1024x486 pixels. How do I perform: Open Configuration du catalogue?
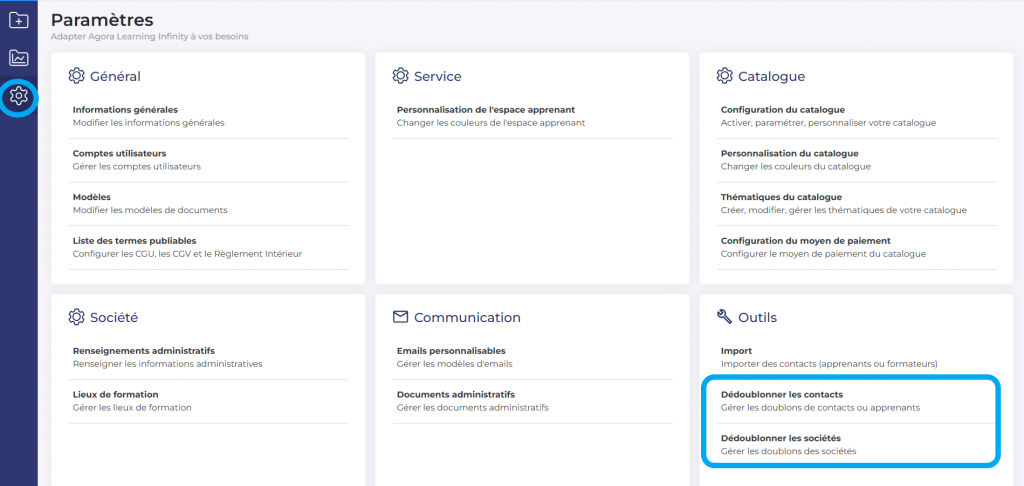point(859,116)
